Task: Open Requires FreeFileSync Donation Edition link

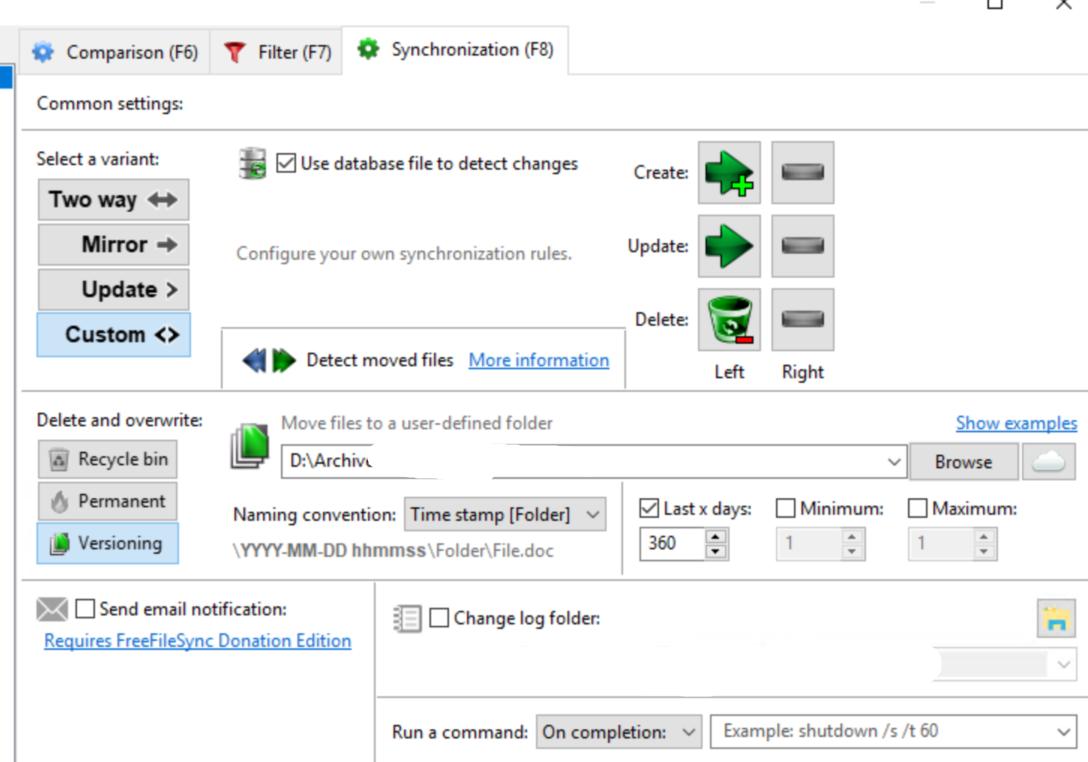Action: click(198, 641)
